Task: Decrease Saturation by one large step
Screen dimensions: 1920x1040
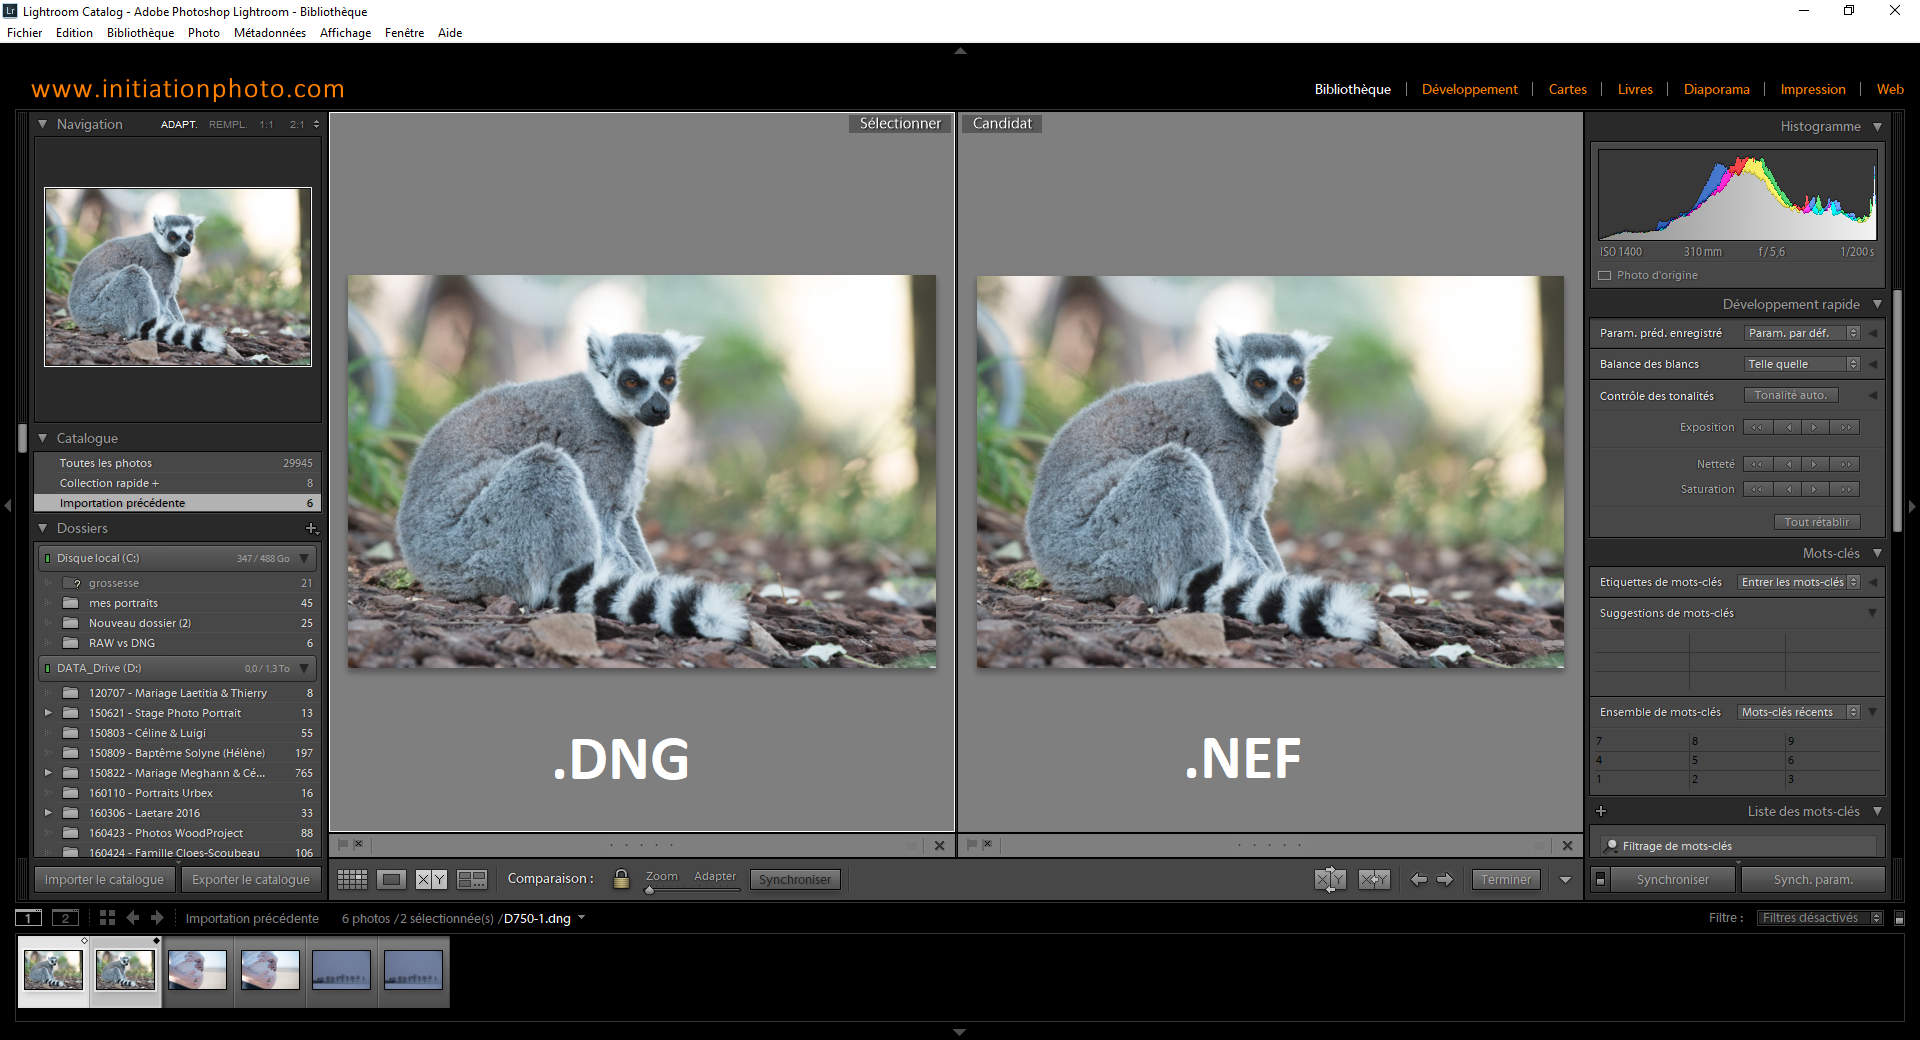Action: [x=1757, y=489]
